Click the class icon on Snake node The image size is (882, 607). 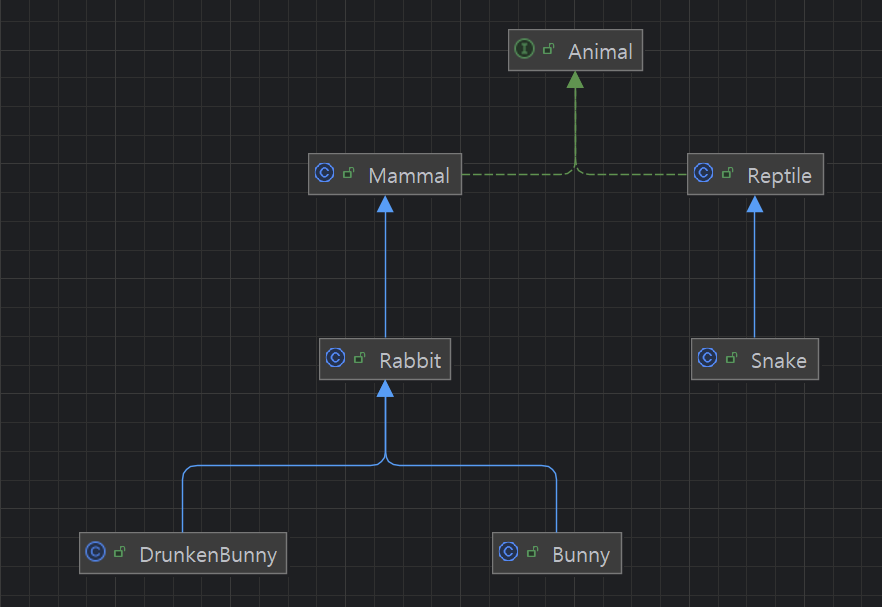[x=708, y=357]
